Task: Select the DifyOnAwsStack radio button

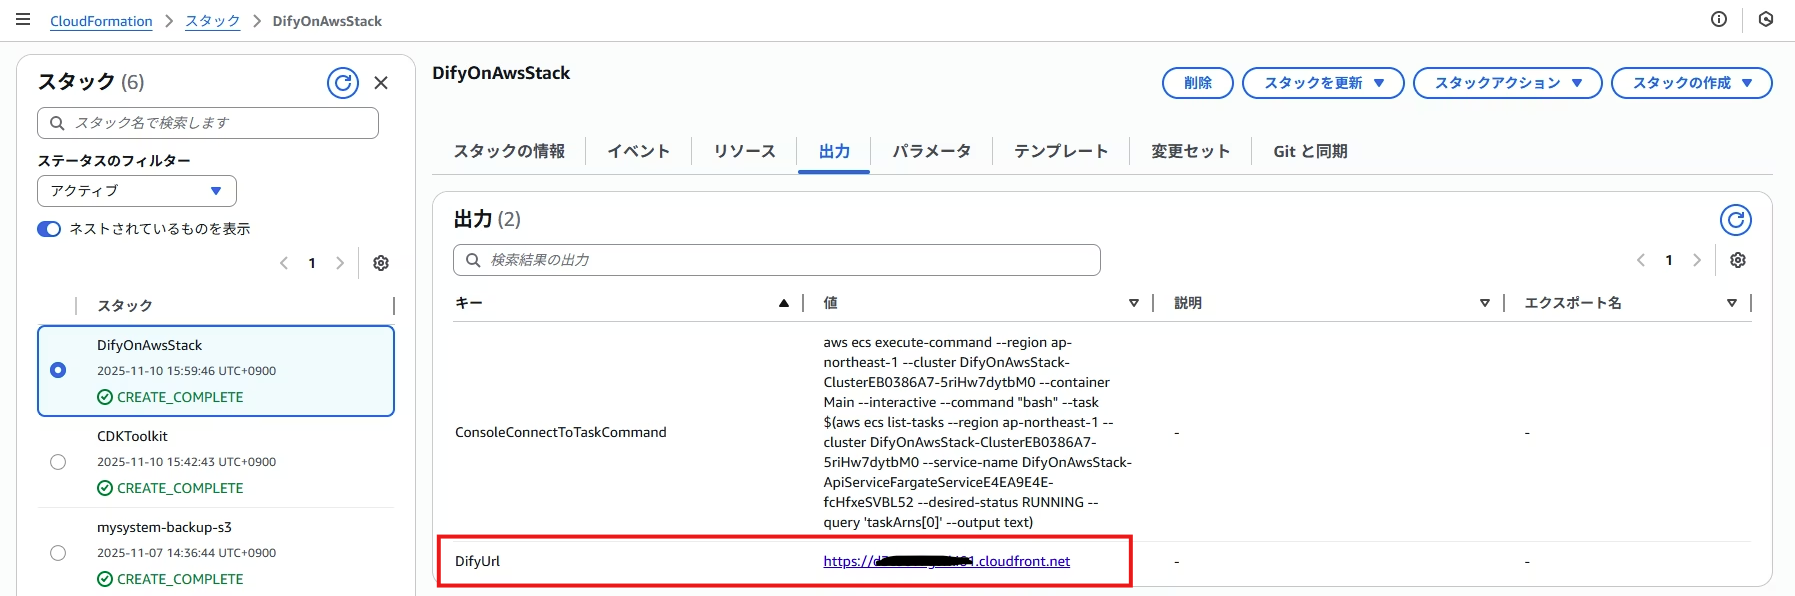Action: pyautogui.click(x=58, y=370)
